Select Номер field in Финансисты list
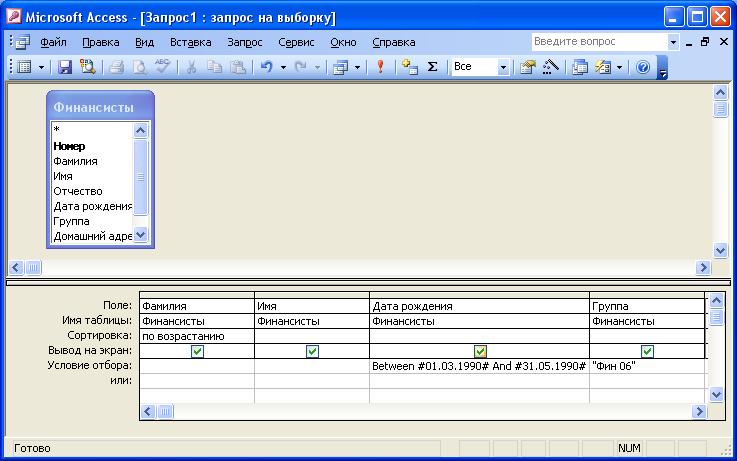Screen dimensions: 737x461 pos(69,146)
